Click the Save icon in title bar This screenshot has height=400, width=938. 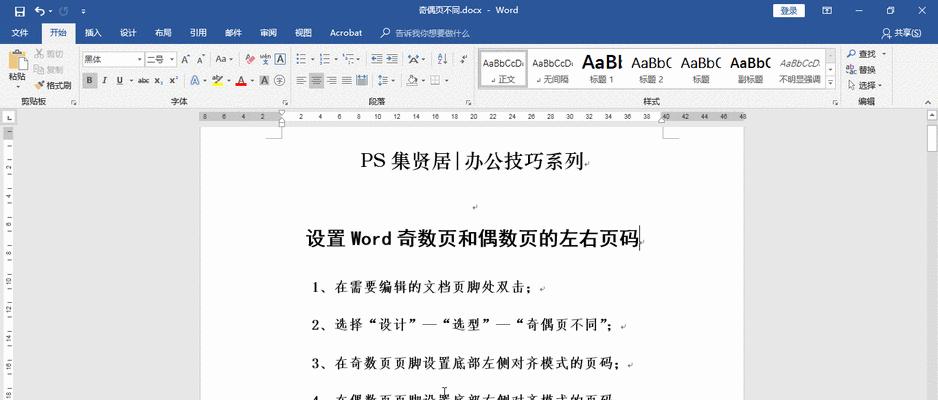click(19, 11)
